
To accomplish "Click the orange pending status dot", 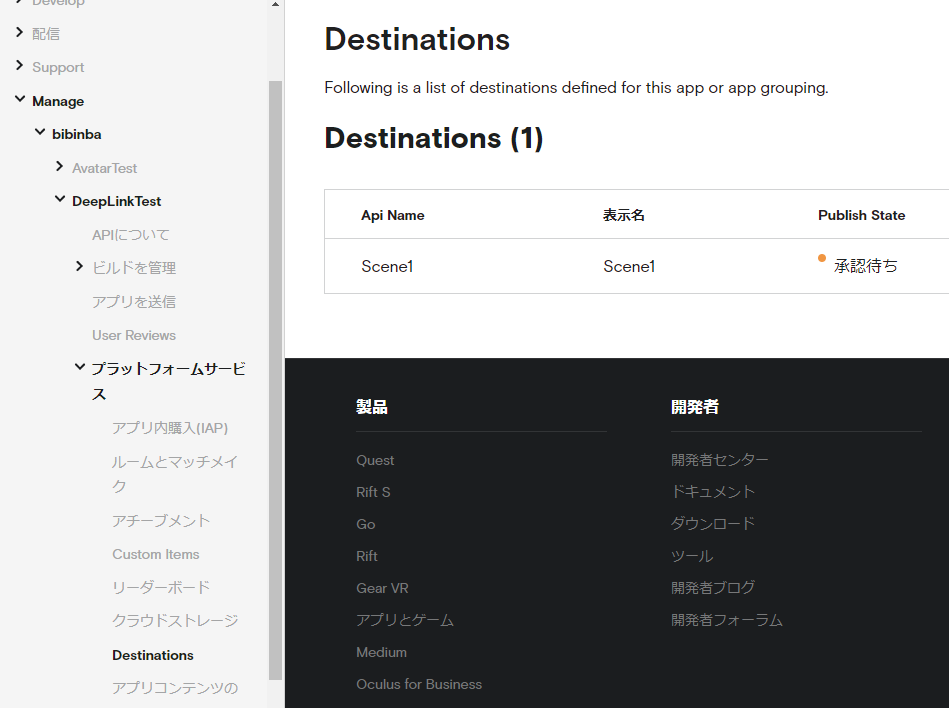I will point(822,258).
